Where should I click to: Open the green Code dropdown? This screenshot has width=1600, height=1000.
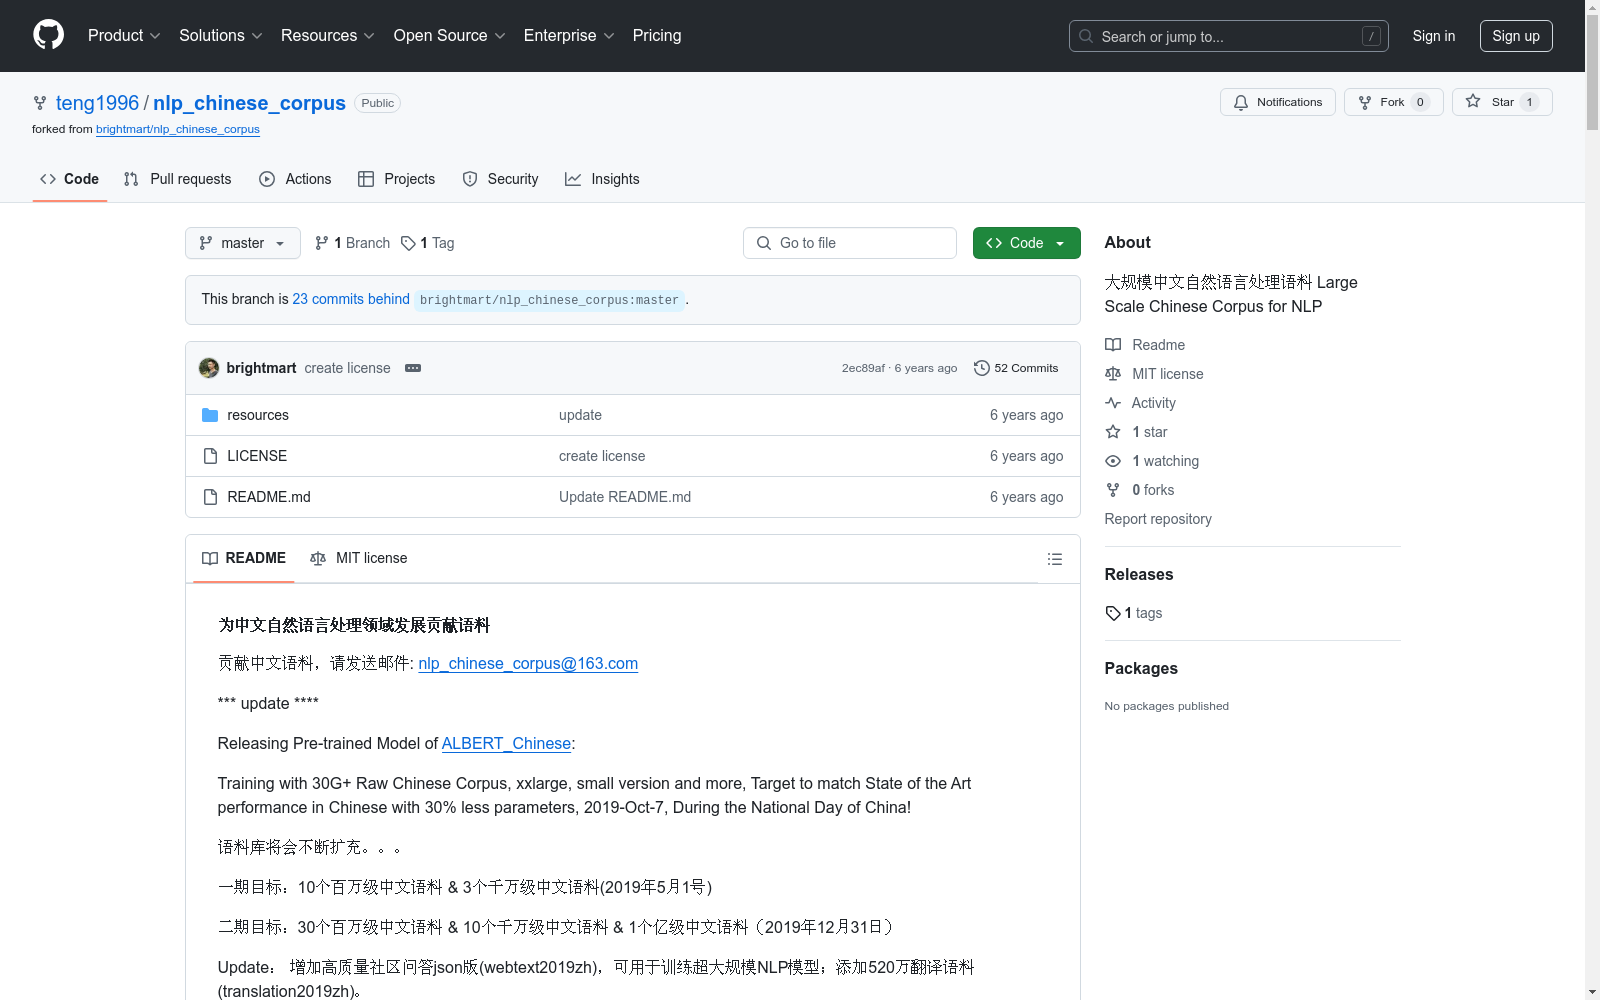coord(1026,243)
